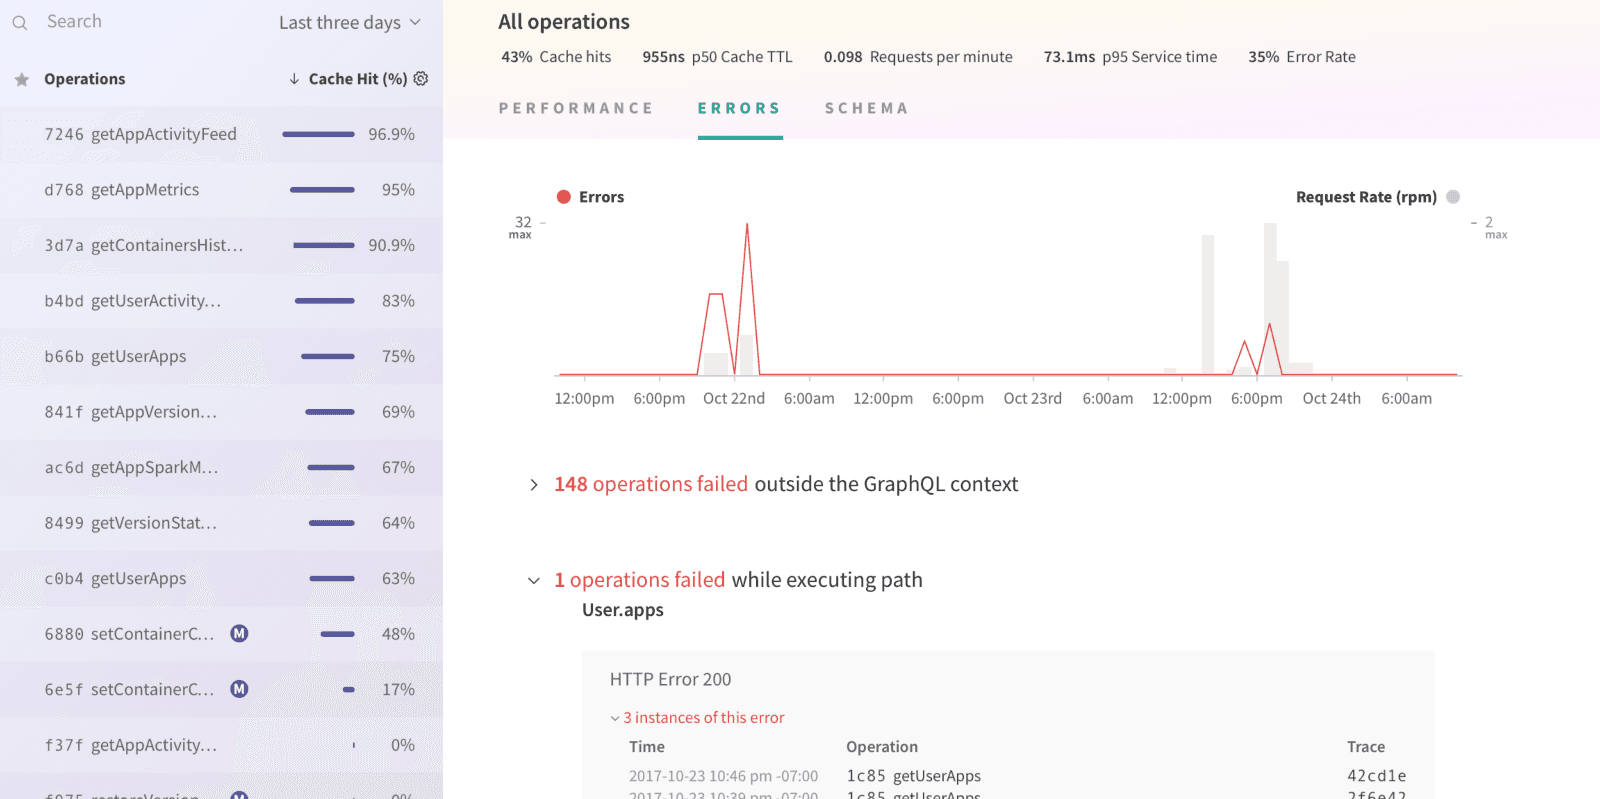Click the getAppMetrics cache hit bar
The width and height of the screenshot is (1600, 799).
click(322, 190)
